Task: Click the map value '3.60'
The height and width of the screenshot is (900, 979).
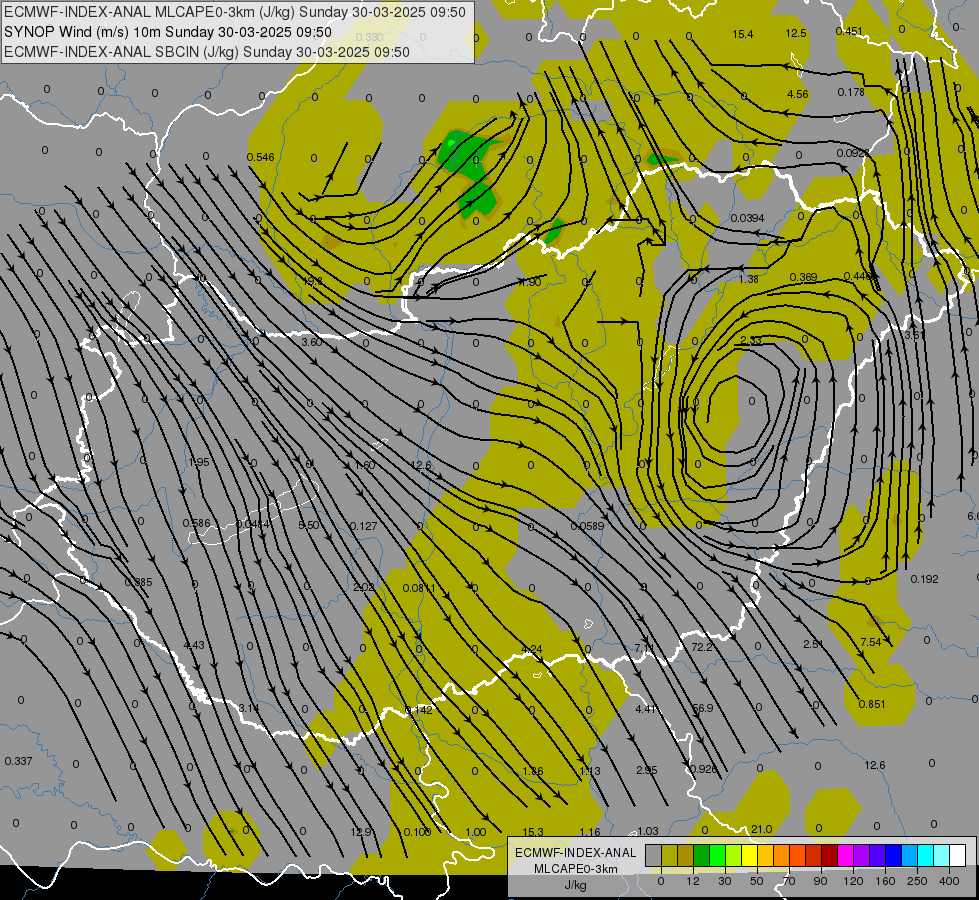Action: pos(312,342)
